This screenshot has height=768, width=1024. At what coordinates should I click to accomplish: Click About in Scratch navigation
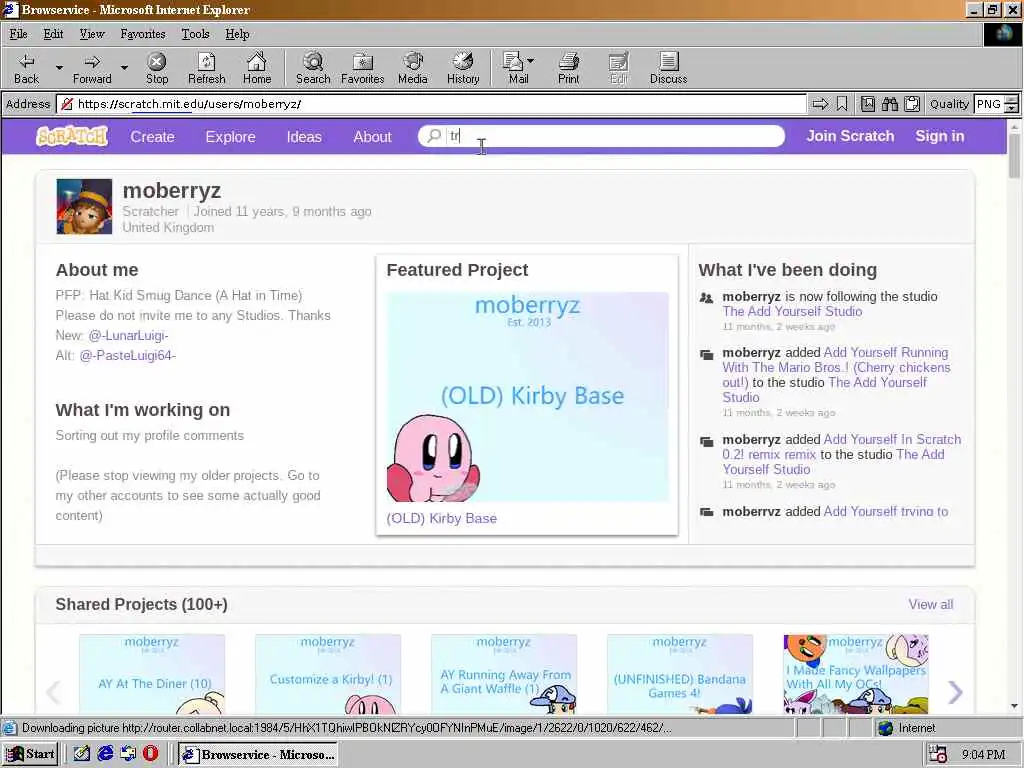pos(372,136)
